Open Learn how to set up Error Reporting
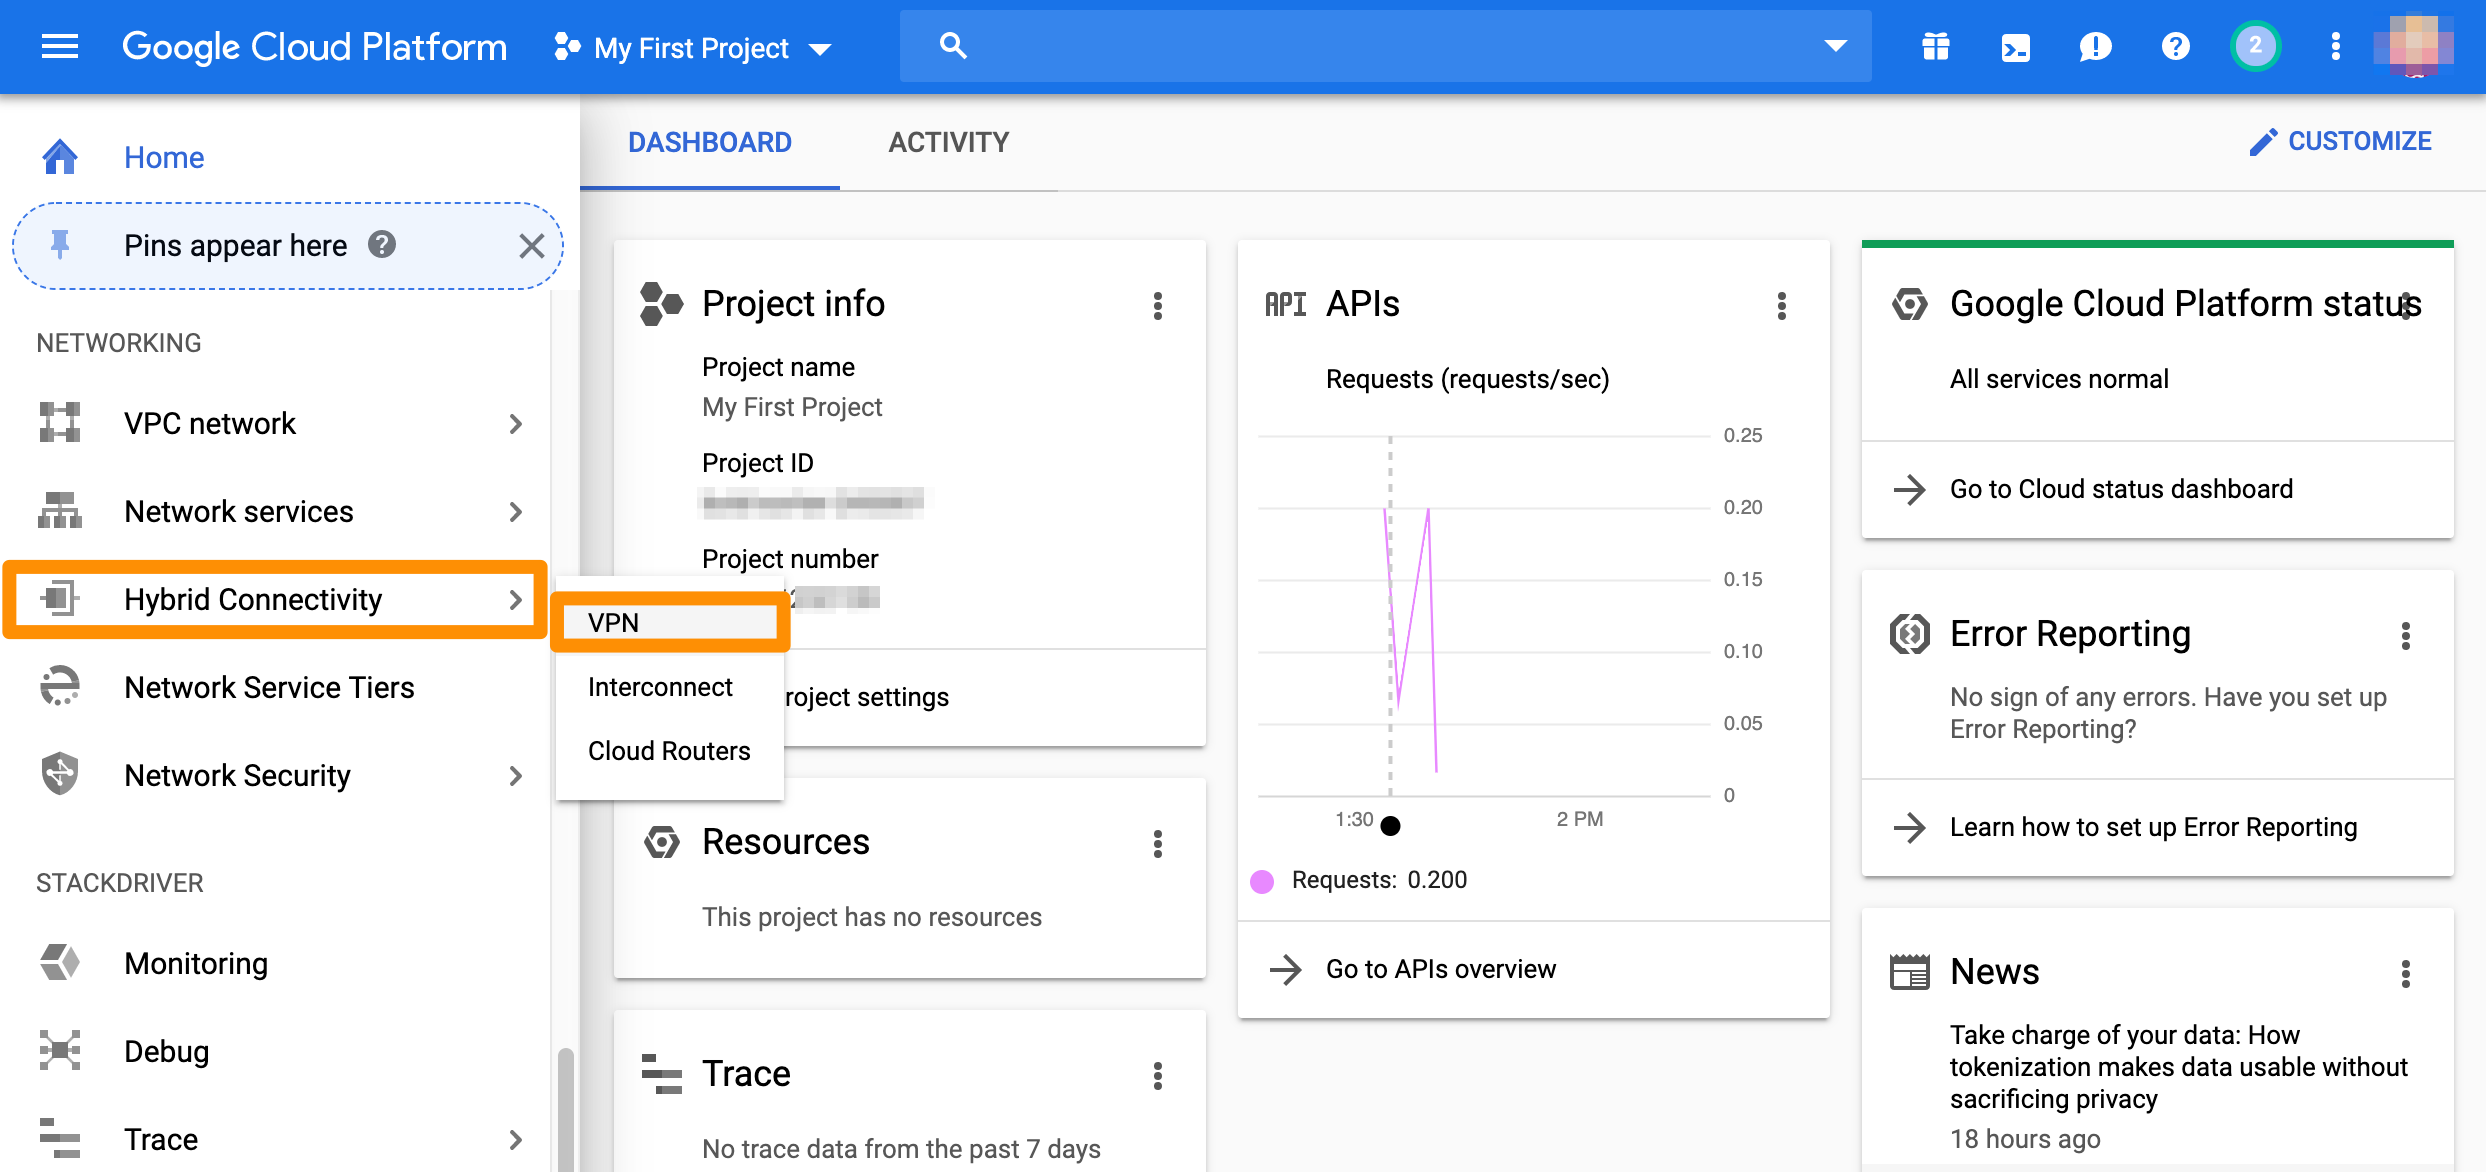This screenshot has width=2486, height=1172. coord(2153,827)
